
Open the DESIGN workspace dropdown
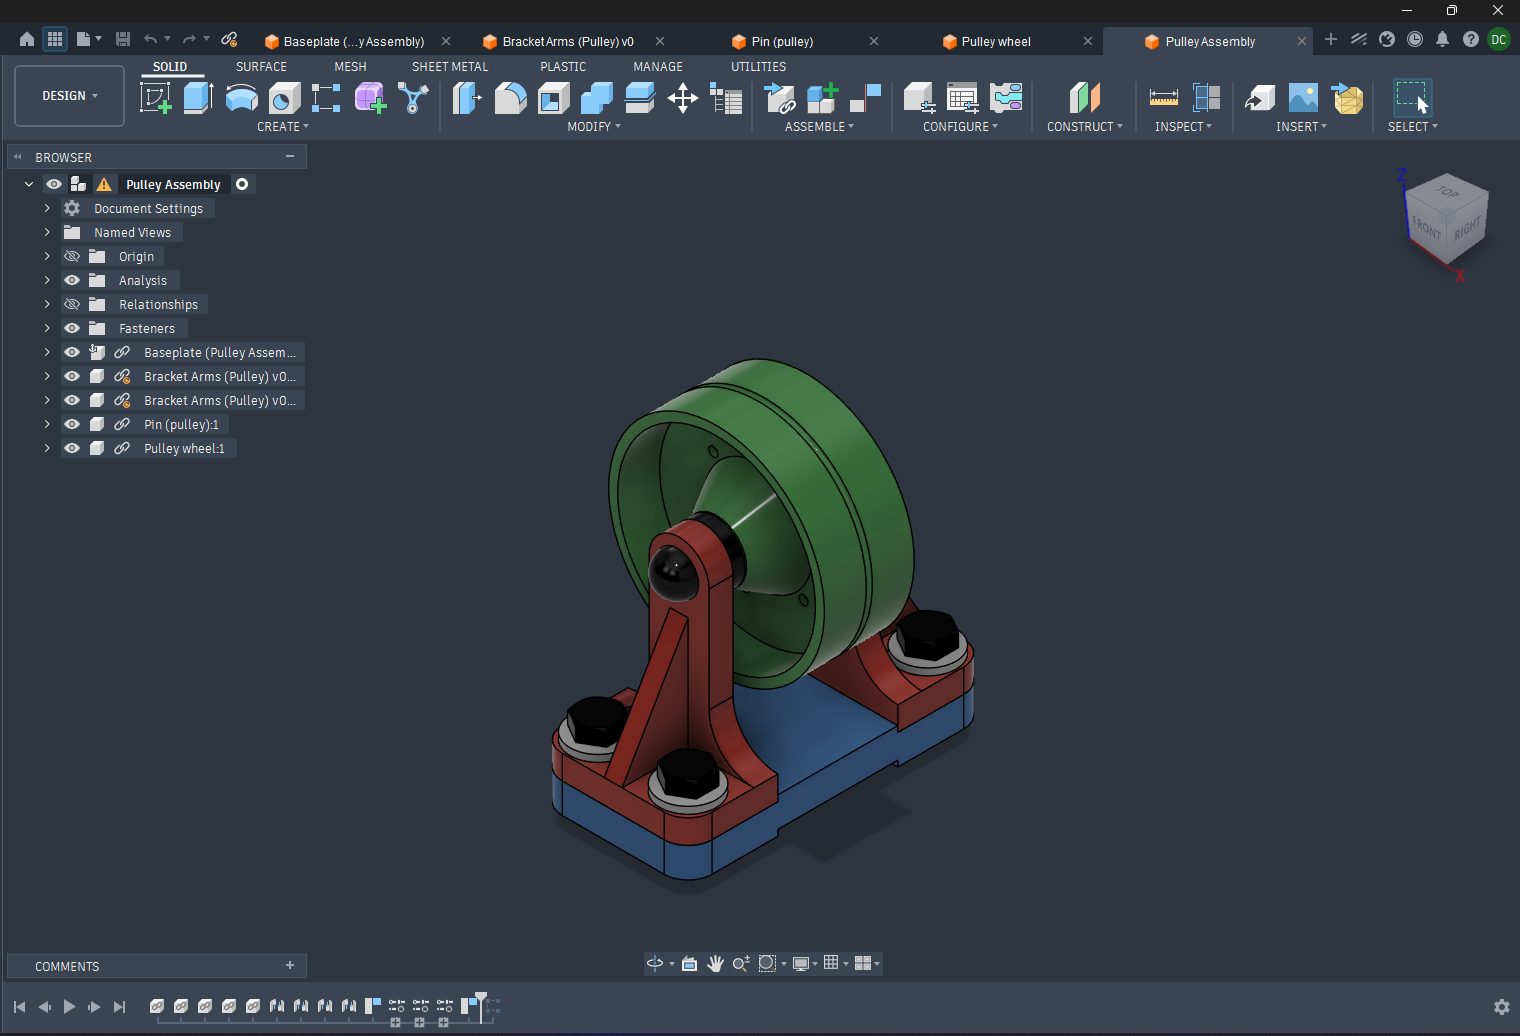tap(70, 96)
